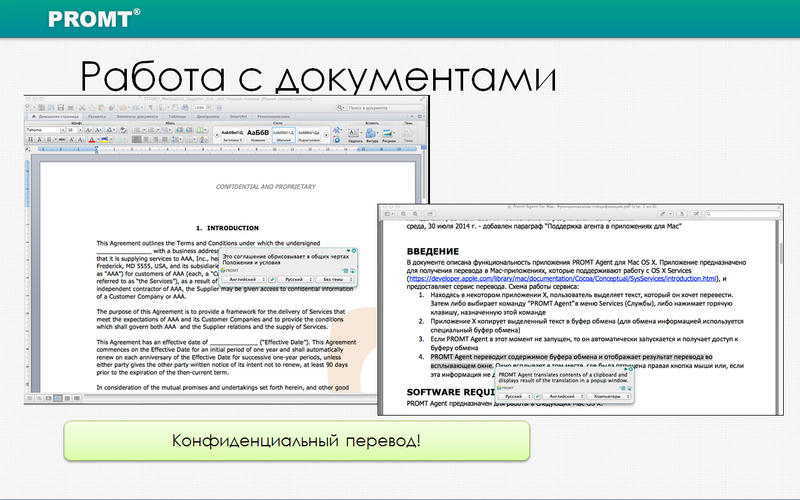Switch to the Разметка ribbon tab
The width and height of the screenshot is (800, 500).
pyautogui.click(x=97, y=116)
